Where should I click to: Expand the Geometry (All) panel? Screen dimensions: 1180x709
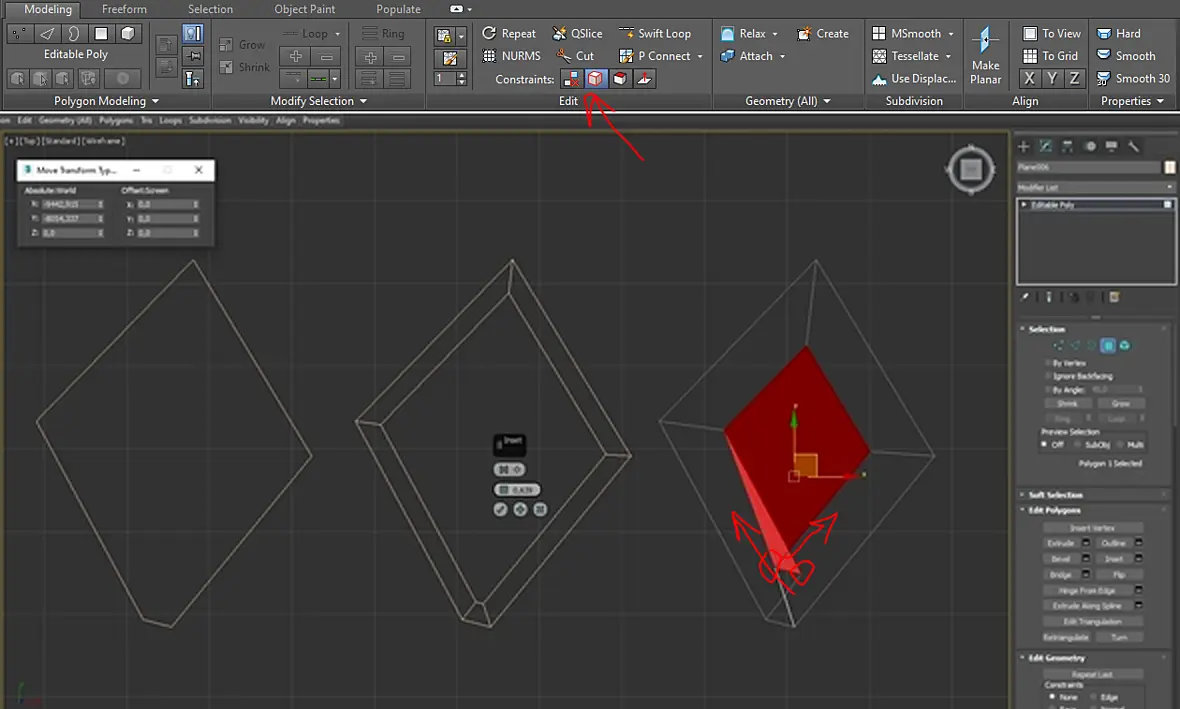click(x=787, y=101)
